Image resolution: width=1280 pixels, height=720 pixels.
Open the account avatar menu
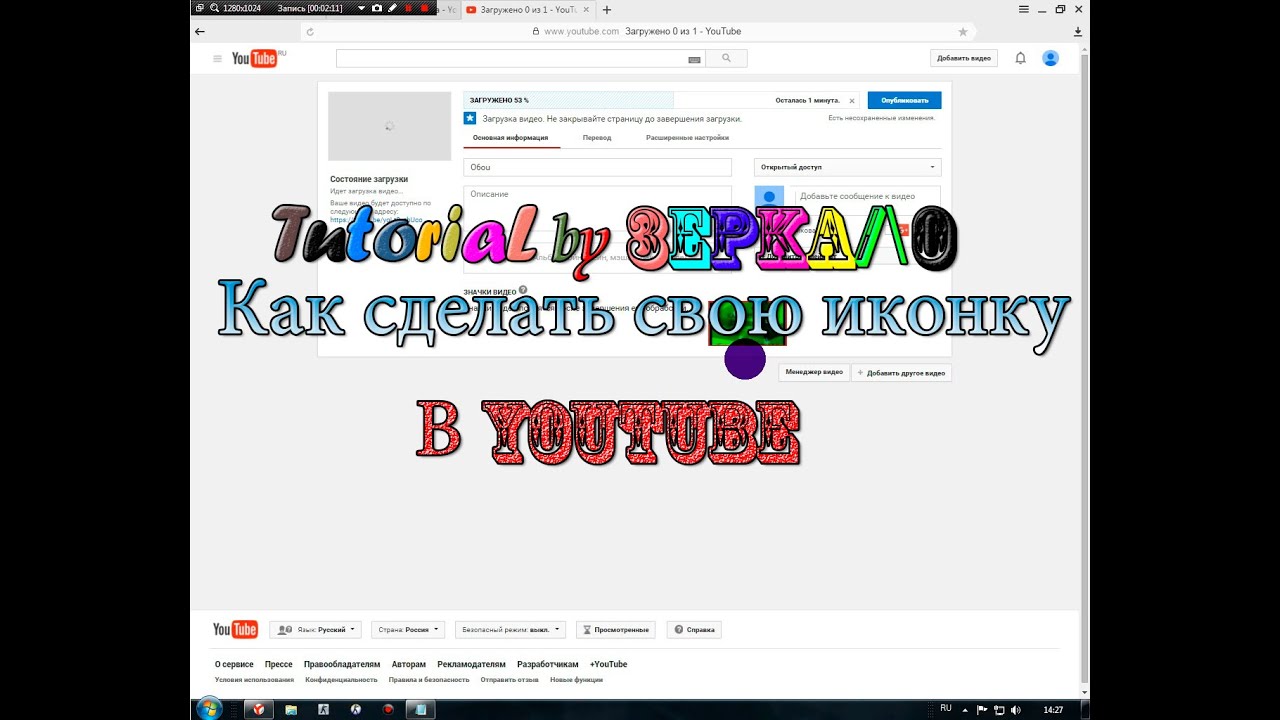(x=1050, y=58)
